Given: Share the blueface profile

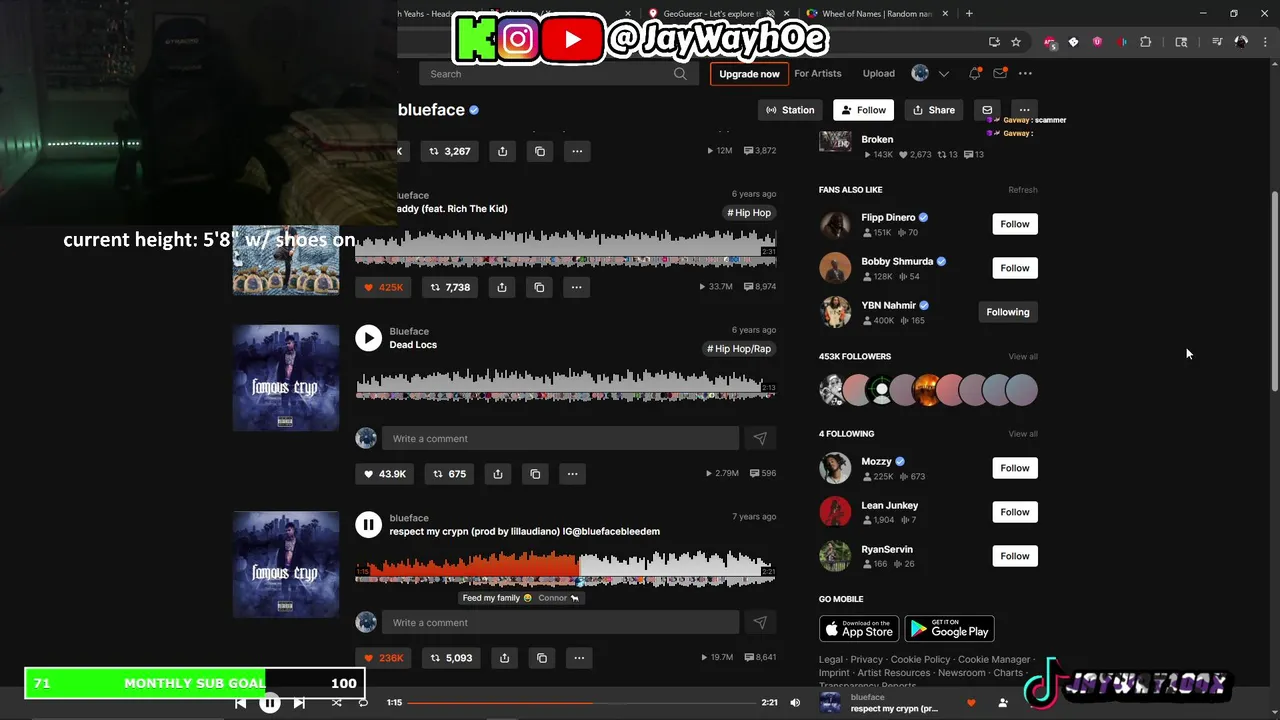Looking at the screenshot, I should point(934,110).
